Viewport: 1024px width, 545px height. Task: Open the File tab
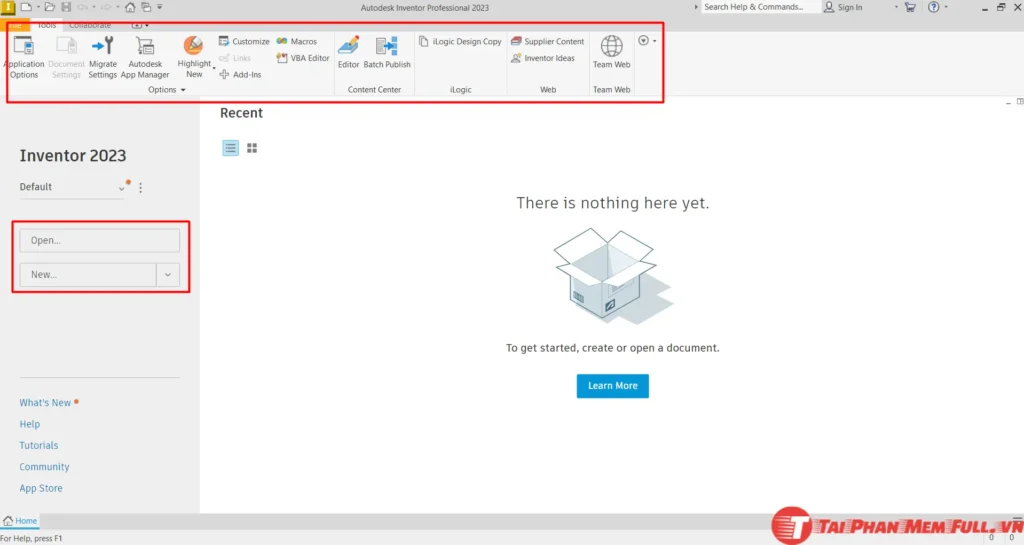tap(15, 25)
